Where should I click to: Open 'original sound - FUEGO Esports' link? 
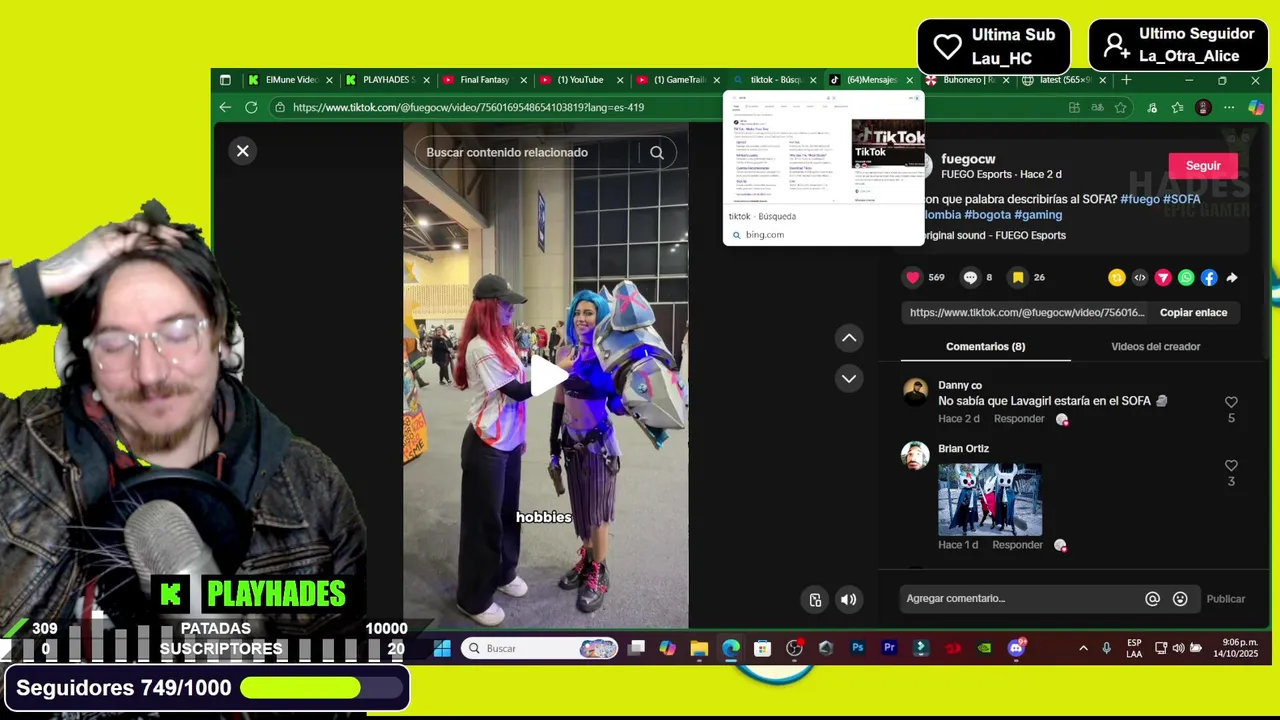[x=992, y=236]
